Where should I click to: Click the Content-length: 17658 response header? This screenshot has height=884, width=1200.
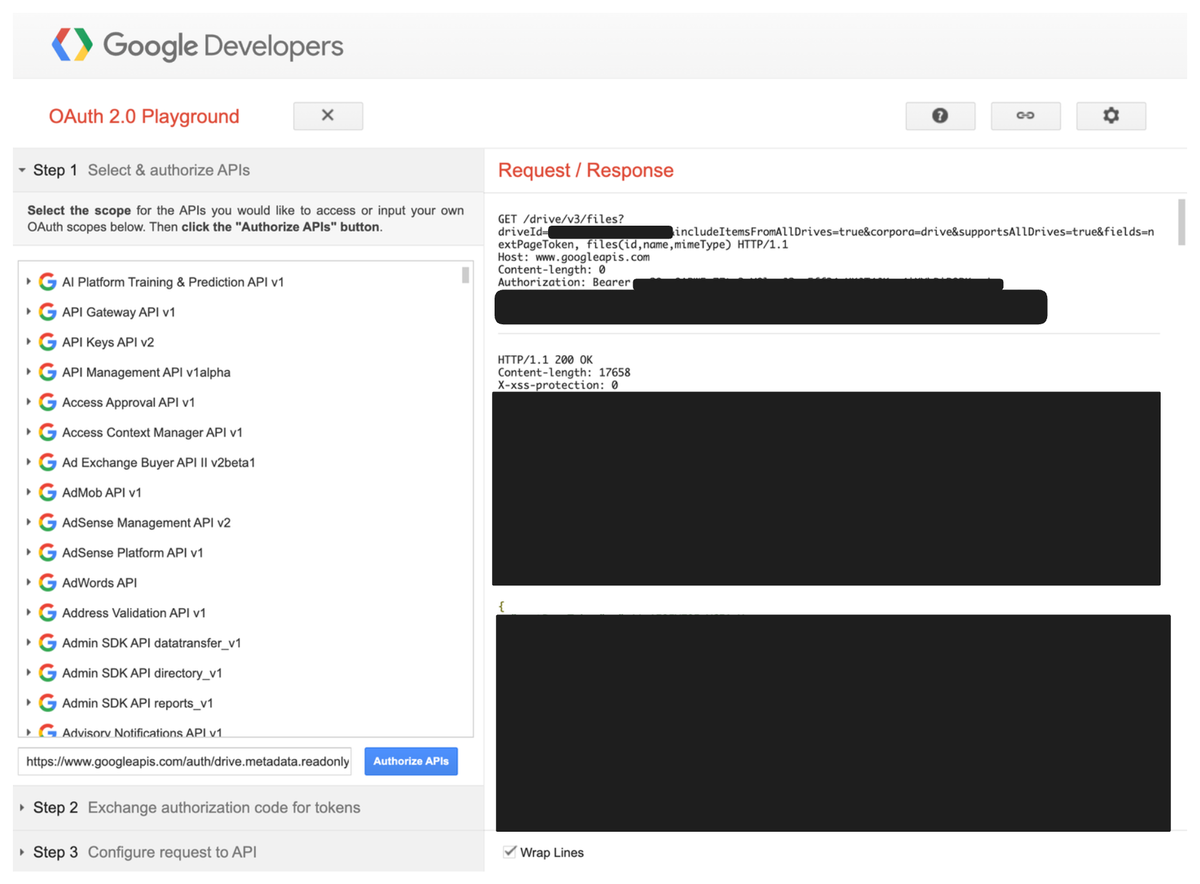564,372
